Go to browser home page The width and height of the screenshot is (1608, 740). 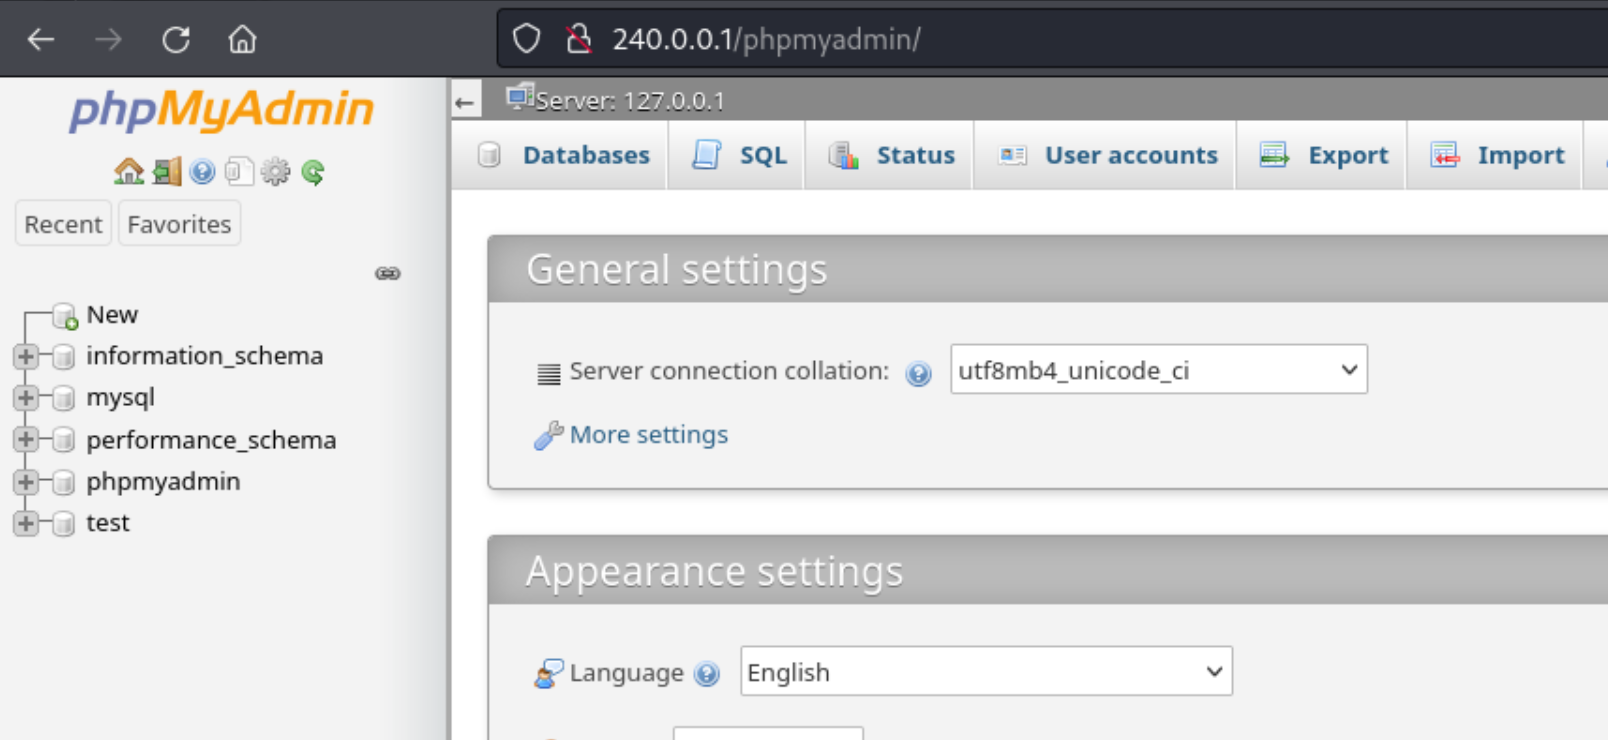(x=242, y=39)
